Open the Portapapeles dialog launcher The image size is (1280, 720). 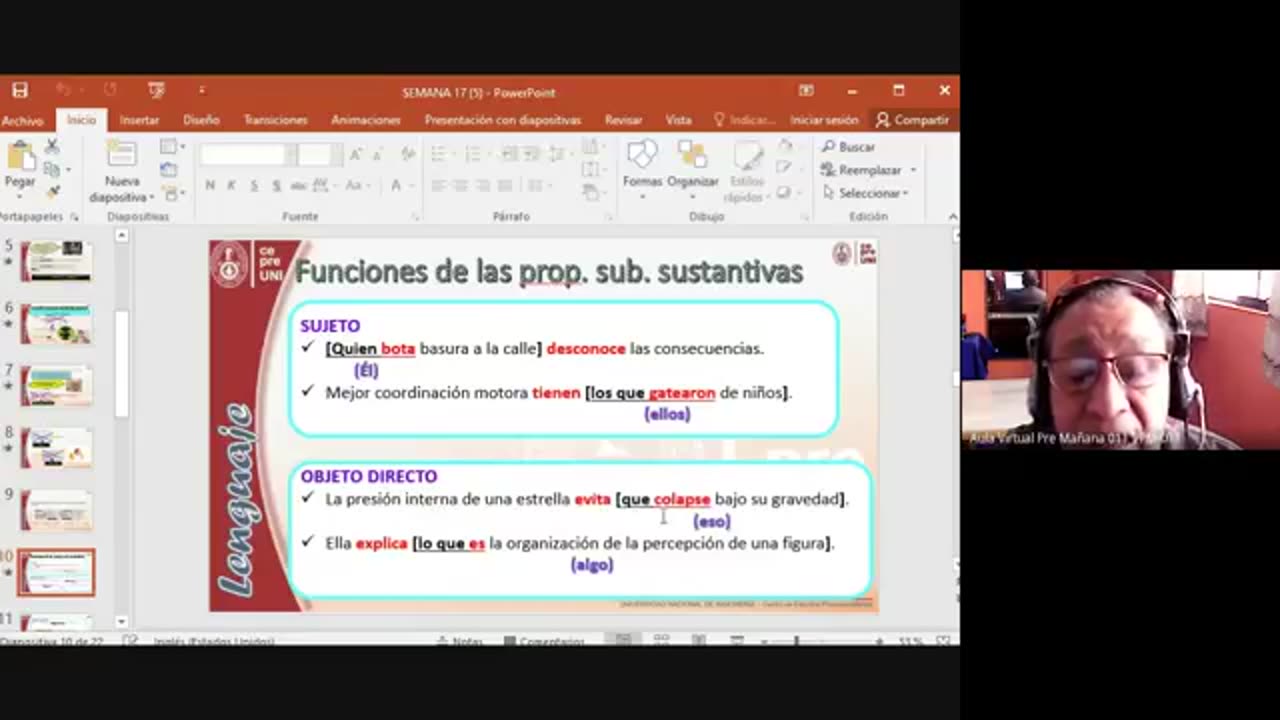74,216
